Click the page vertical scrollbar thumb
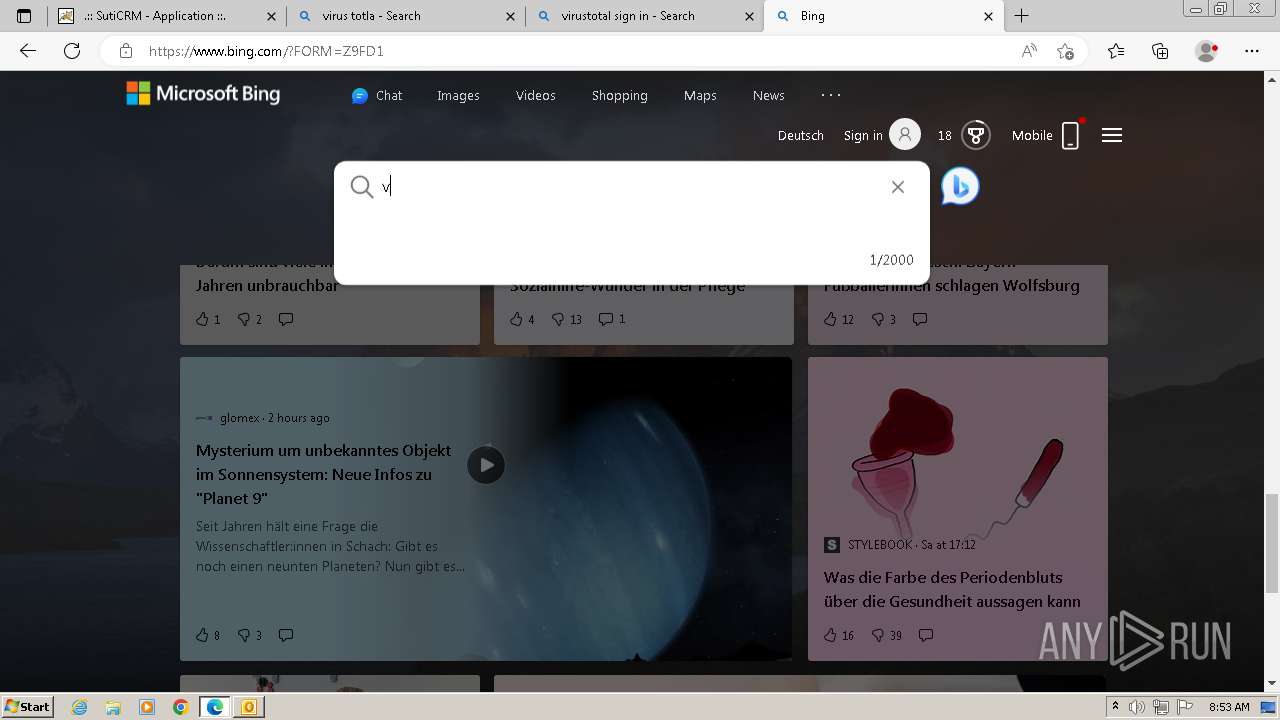1280x720 pixels. tap(1272, 542)
